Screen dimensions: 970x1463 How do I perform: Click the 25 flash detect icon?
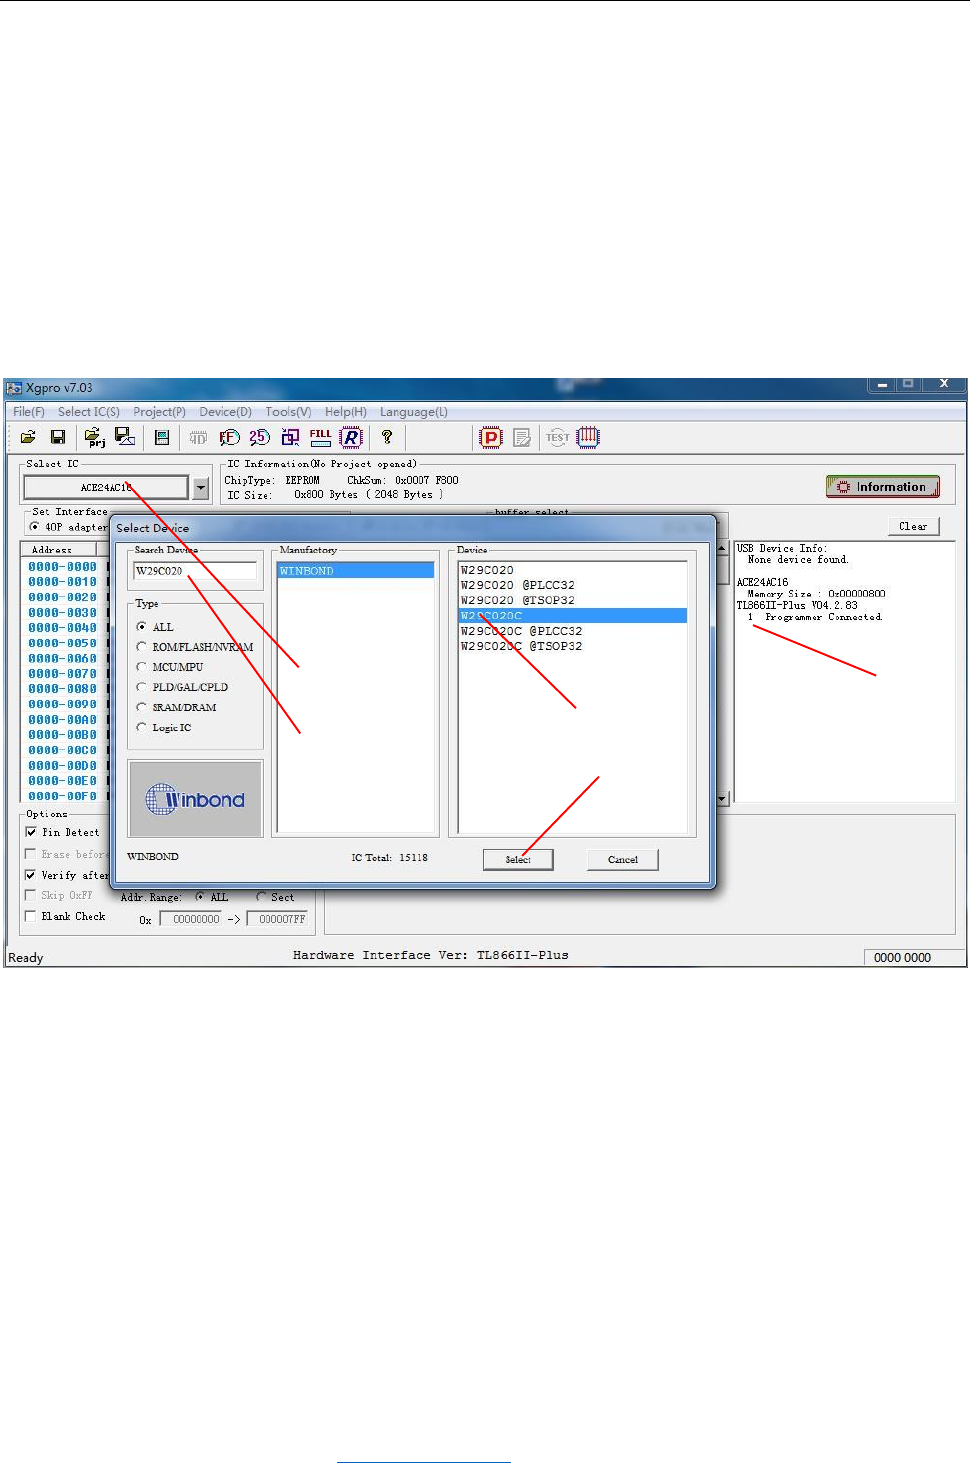coord(260,437)
